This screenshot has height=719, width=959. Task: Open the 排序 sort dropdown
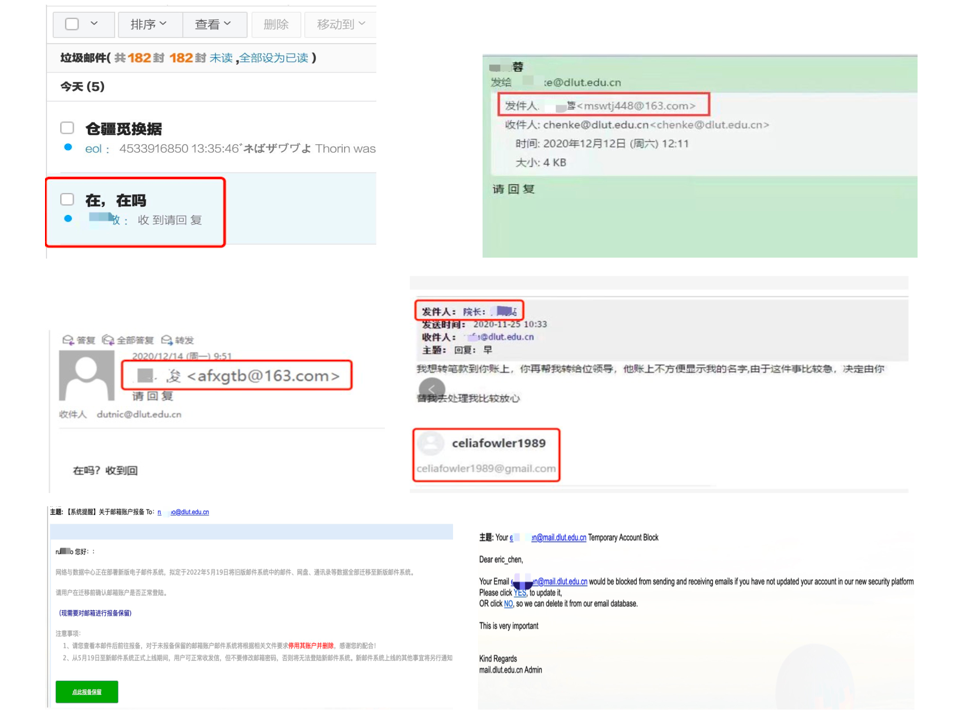click(x=149, y=24)
